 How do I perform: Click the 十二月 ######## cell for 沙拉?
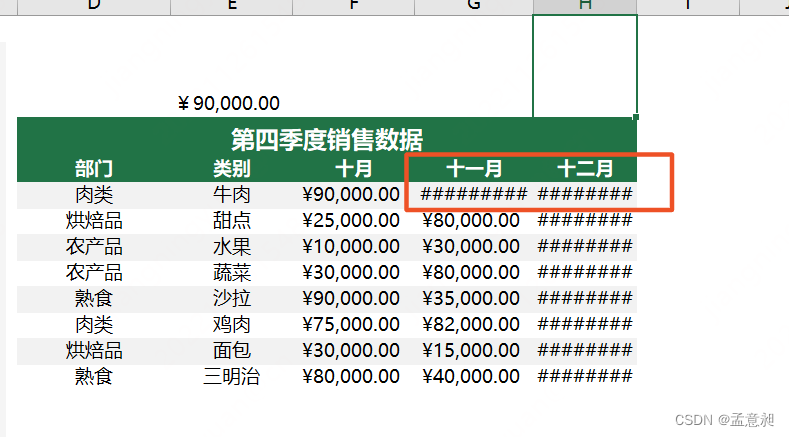[x=585, y=299]
